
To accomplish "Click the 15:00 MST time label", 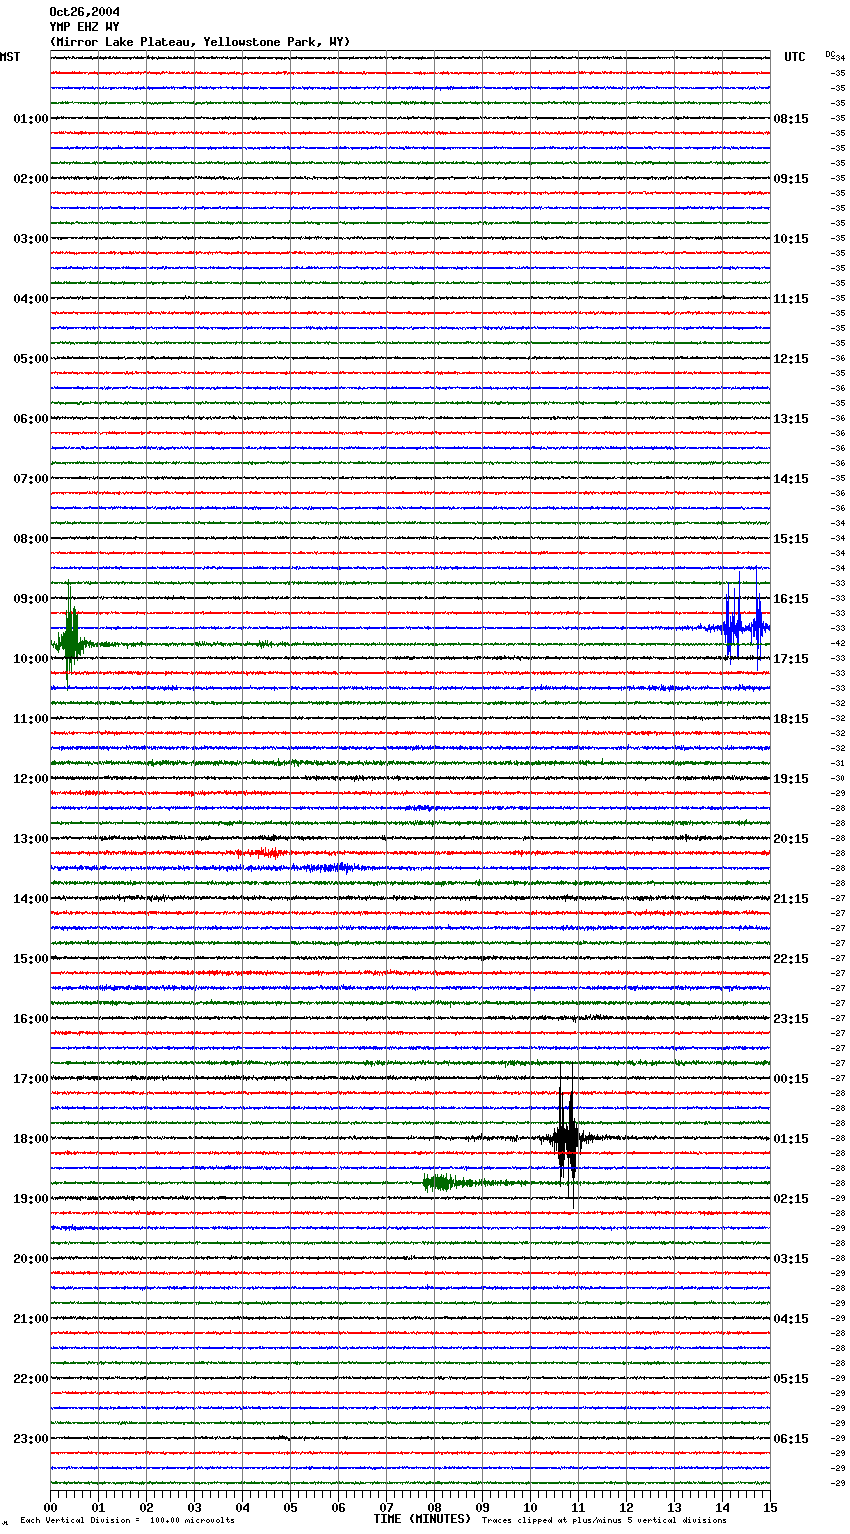I will [30, 959].
